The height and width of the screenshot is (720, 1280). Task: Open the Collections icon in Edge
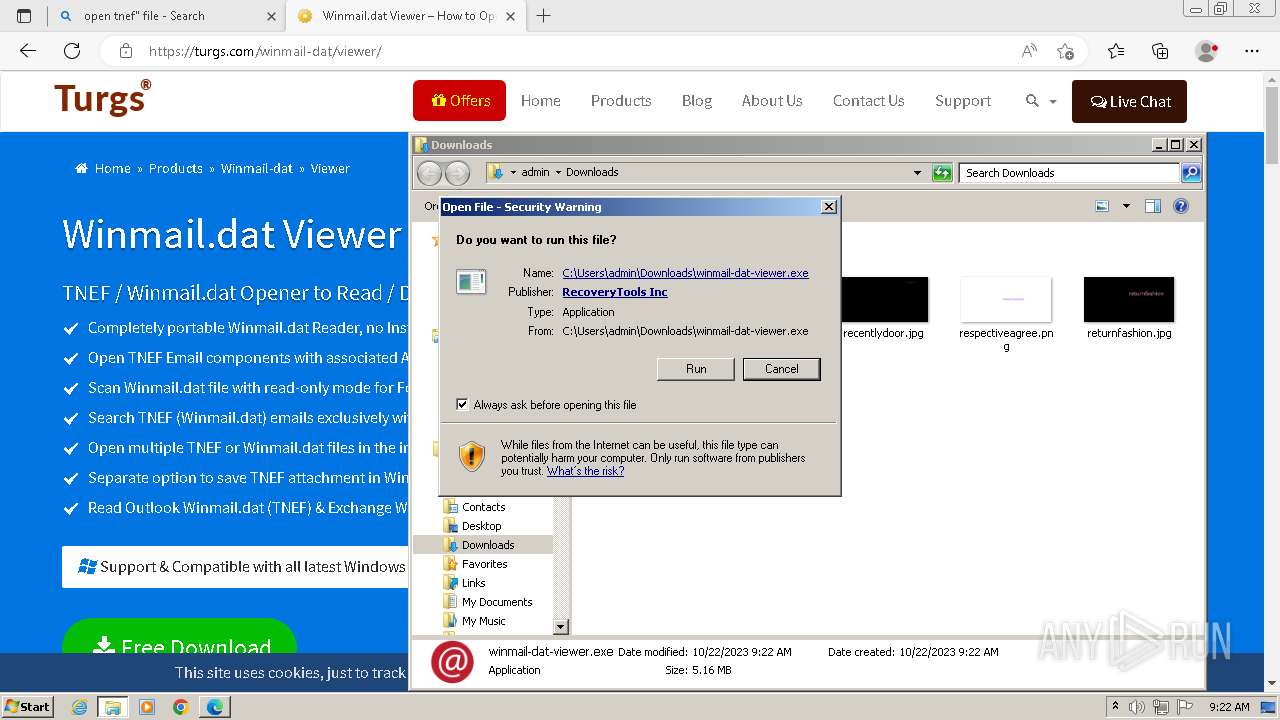tap(1160, 51)
